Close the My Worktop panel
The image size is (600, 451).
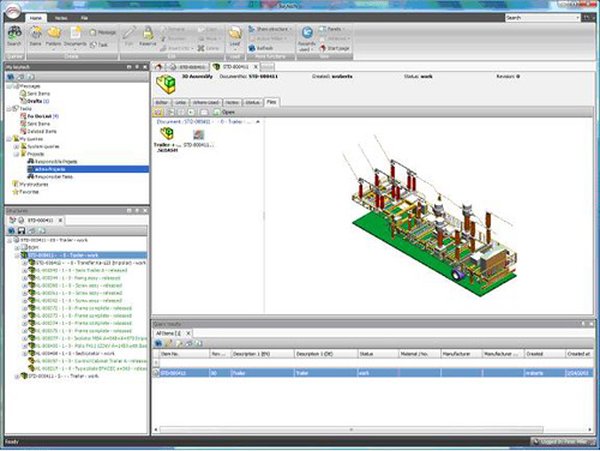[x=145, y=67]
